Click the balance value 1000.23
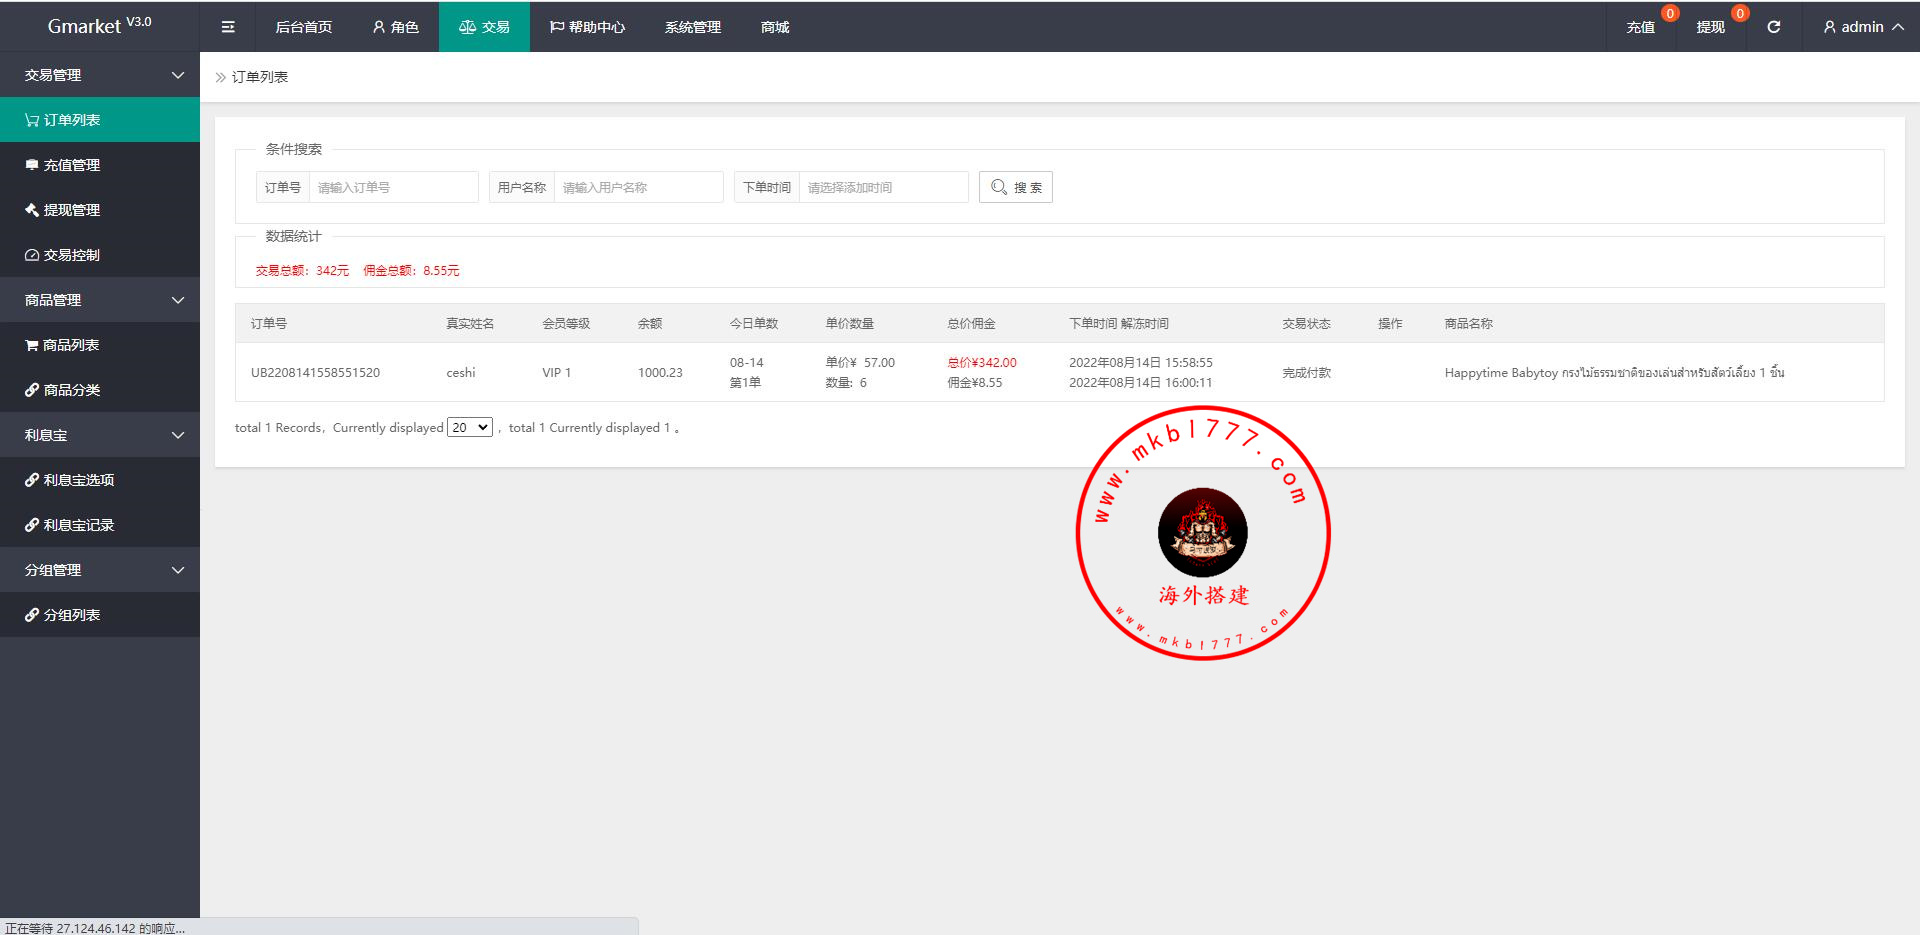This screenshot has width=1920, height=935. point(660,372)
